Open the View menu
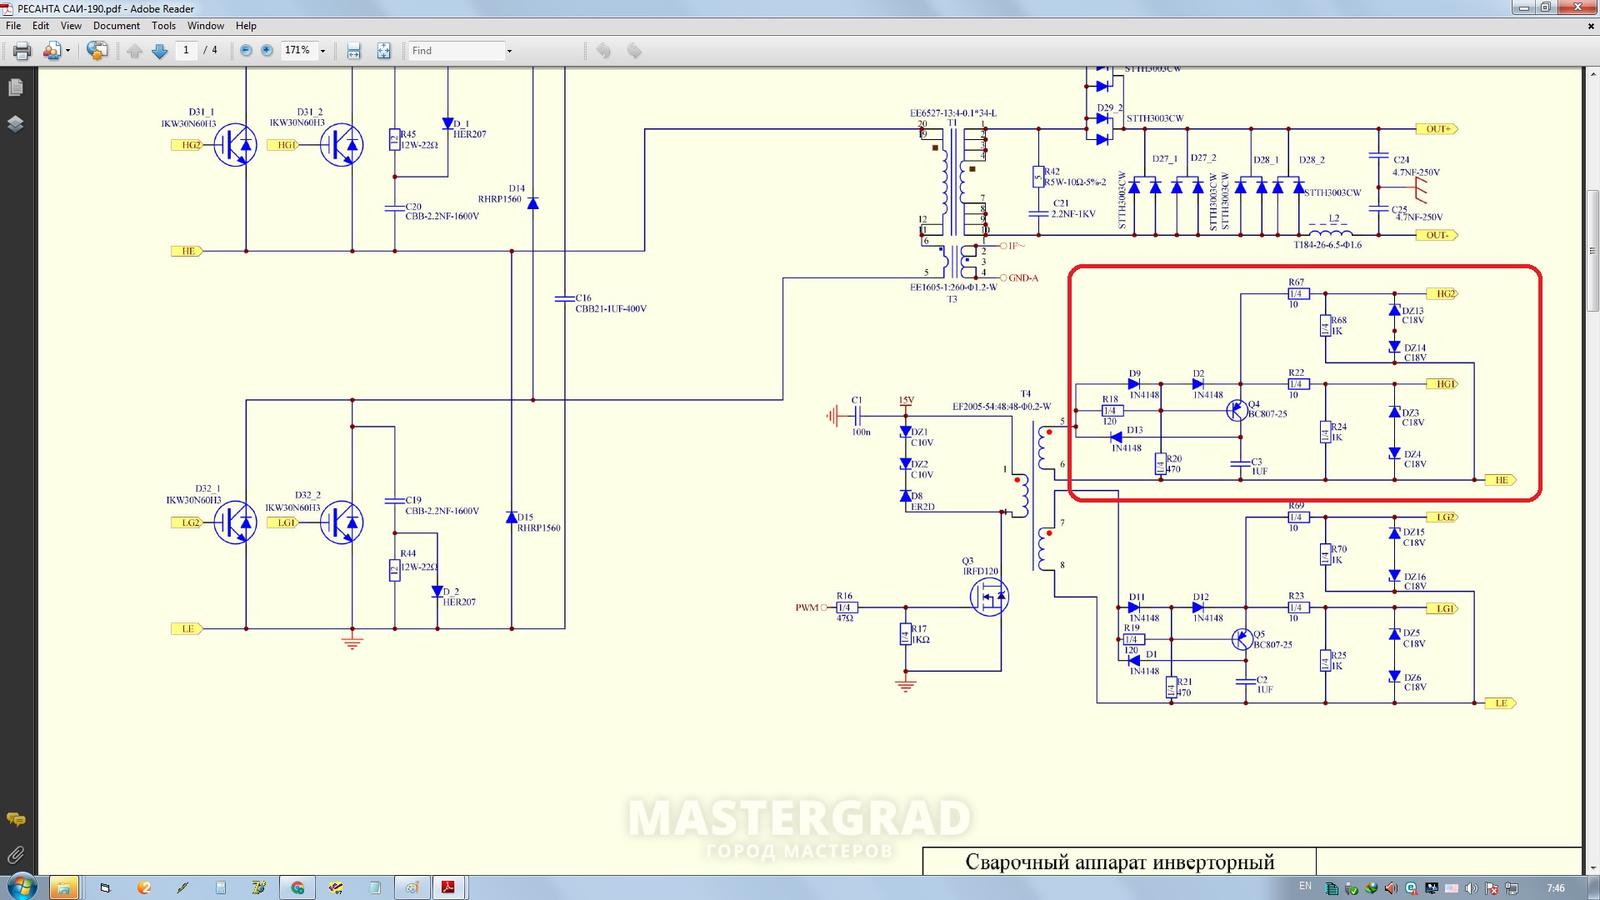The height and width of the screenshot is (900, 1600). [x=71, y=26]
